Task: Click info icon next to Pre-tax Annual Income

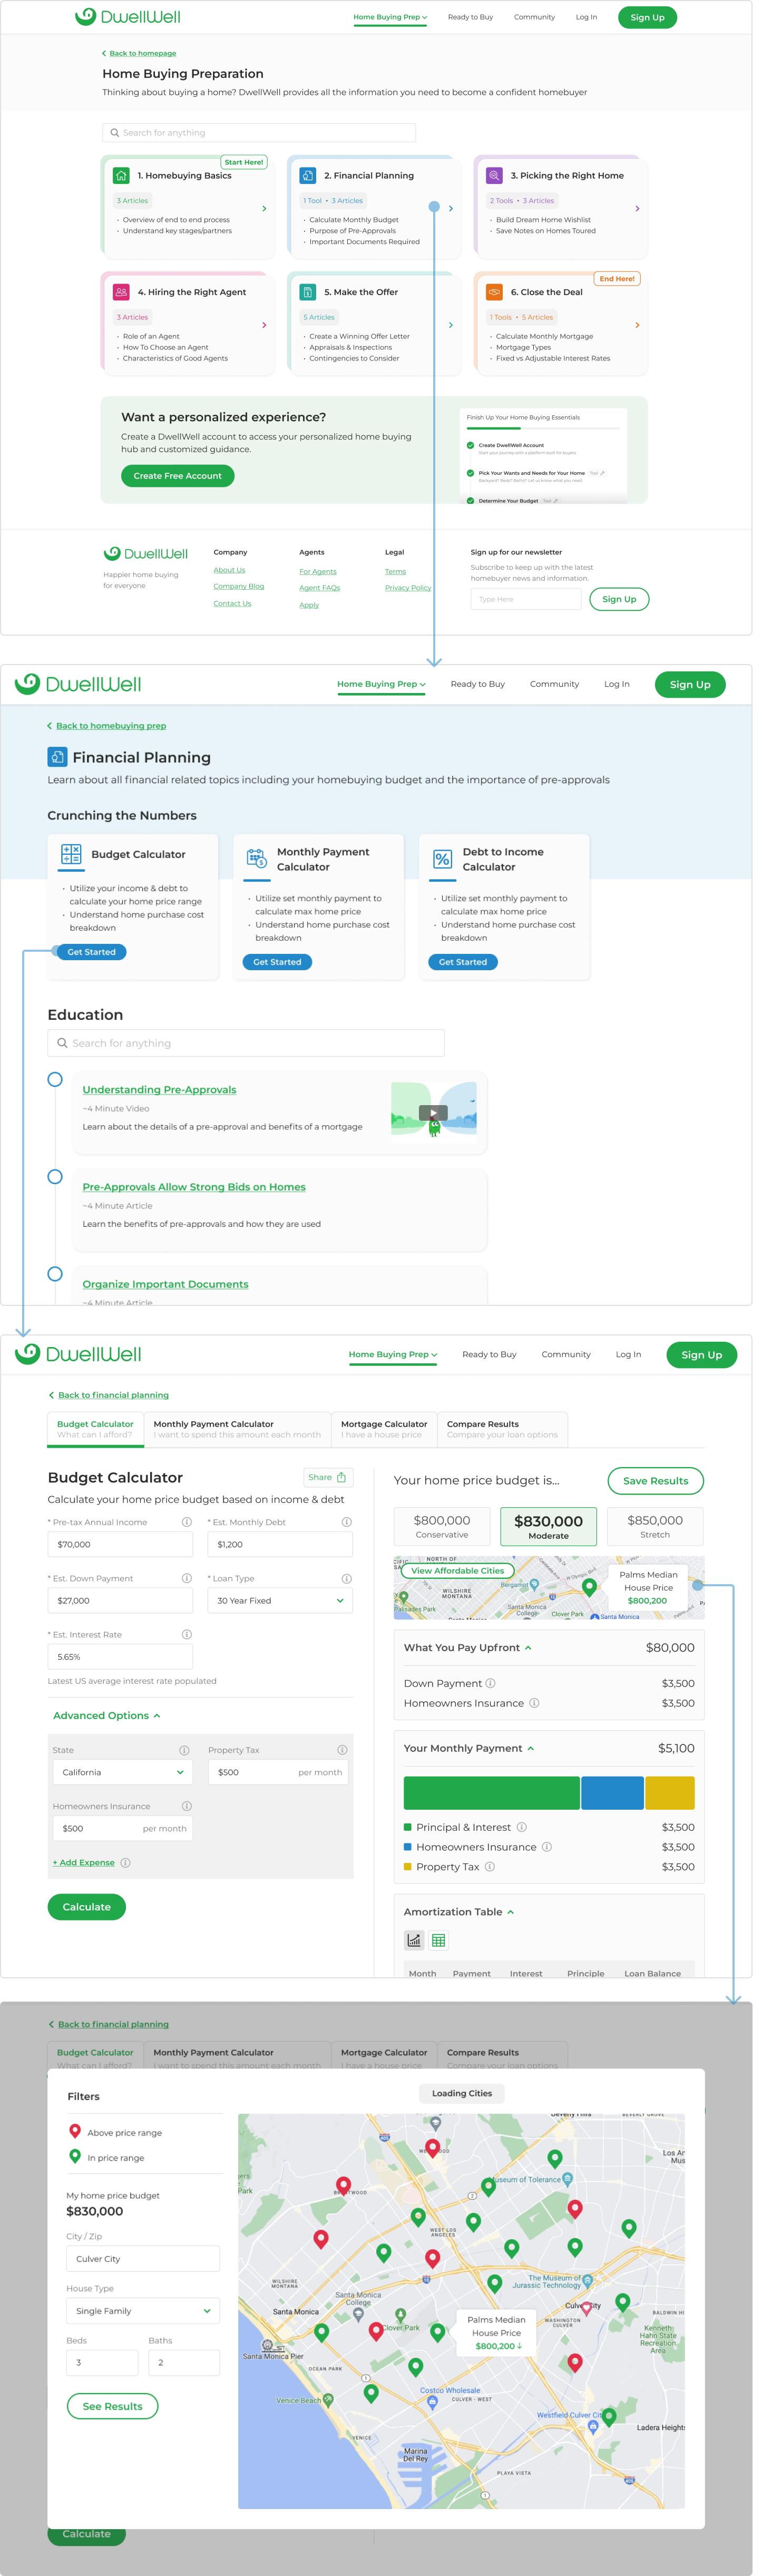Action: click(186, 1522)
